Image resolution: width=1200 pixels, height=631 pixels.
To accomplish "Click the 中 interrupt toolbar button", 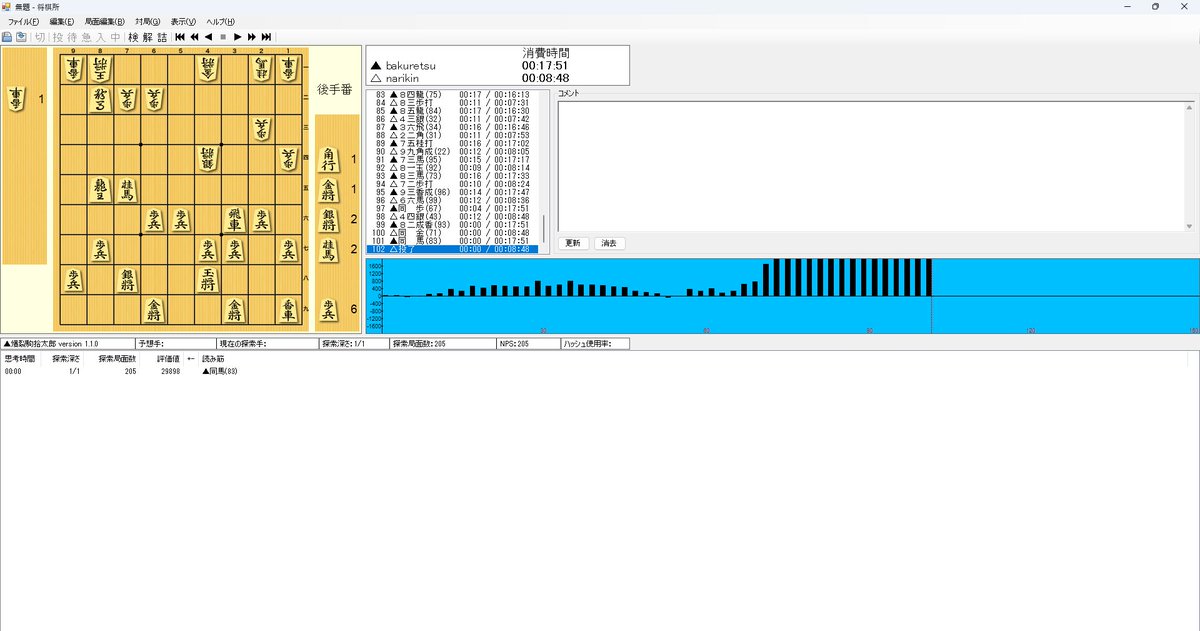I will click(115, 37).
